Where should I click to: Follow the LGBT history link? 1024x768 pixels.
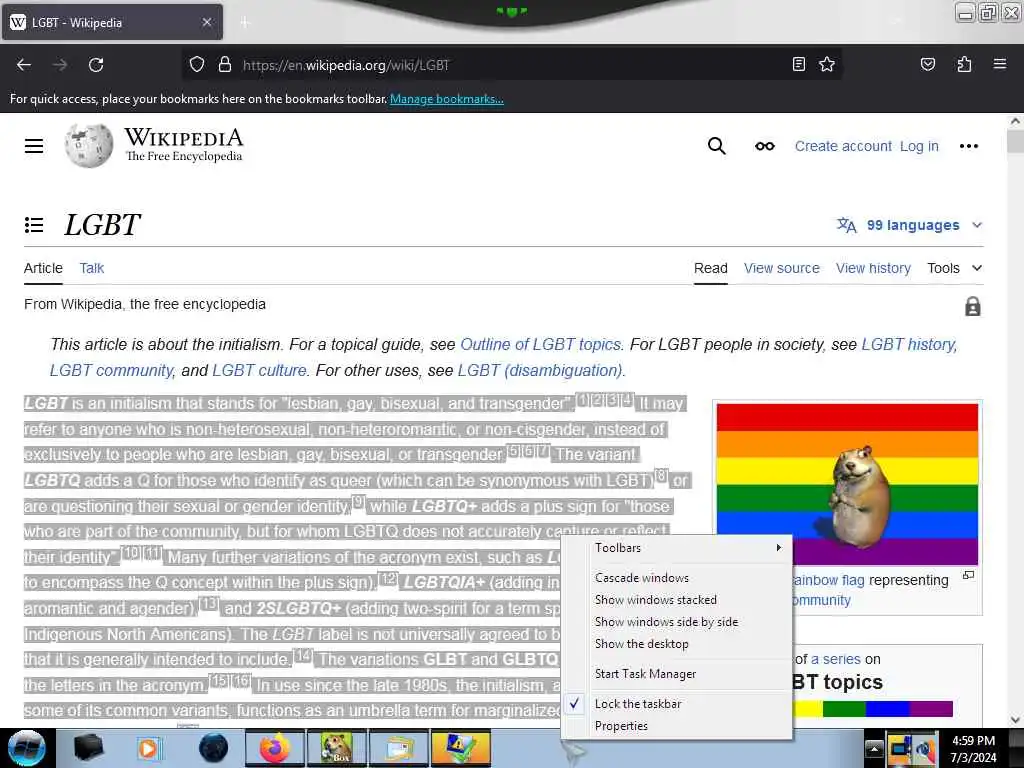(x=909, y=344)
